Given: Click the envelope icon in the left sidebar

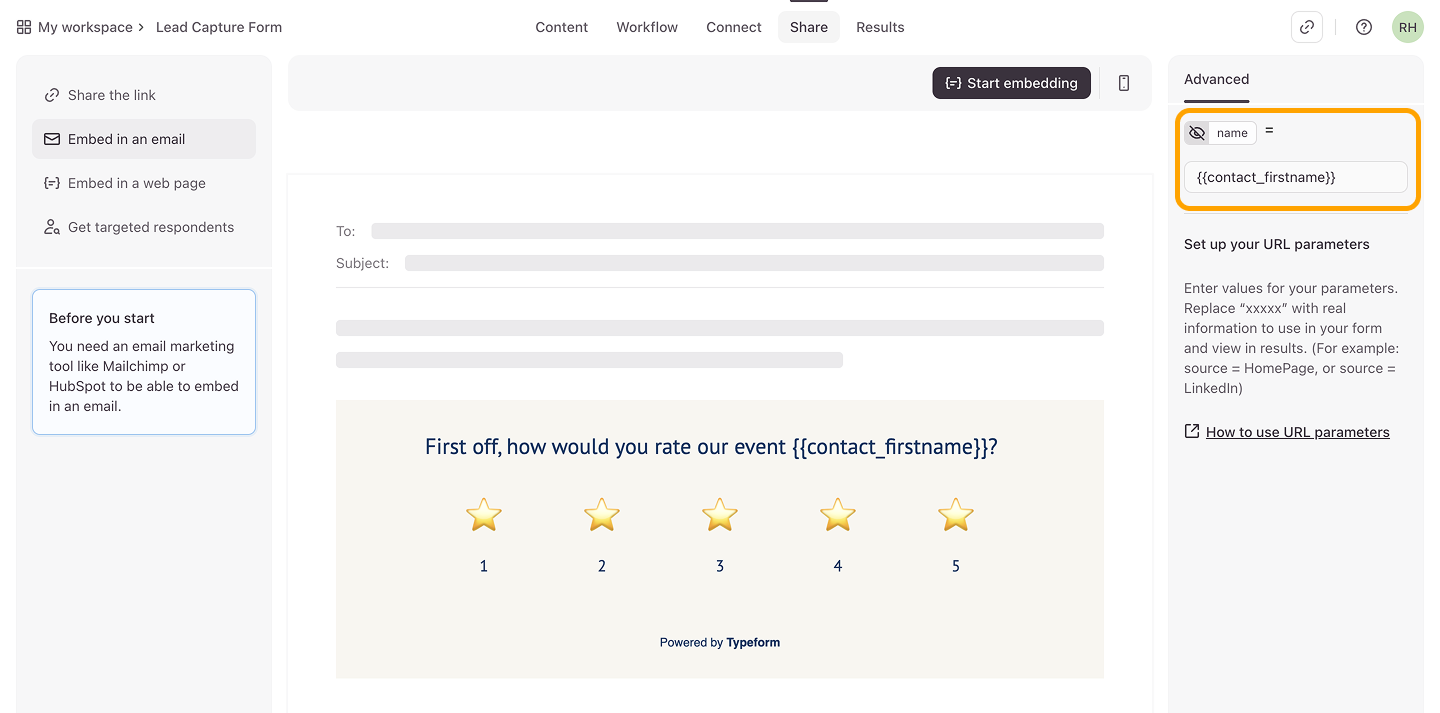Looking at the screenshot, I should tap(52, 139).
